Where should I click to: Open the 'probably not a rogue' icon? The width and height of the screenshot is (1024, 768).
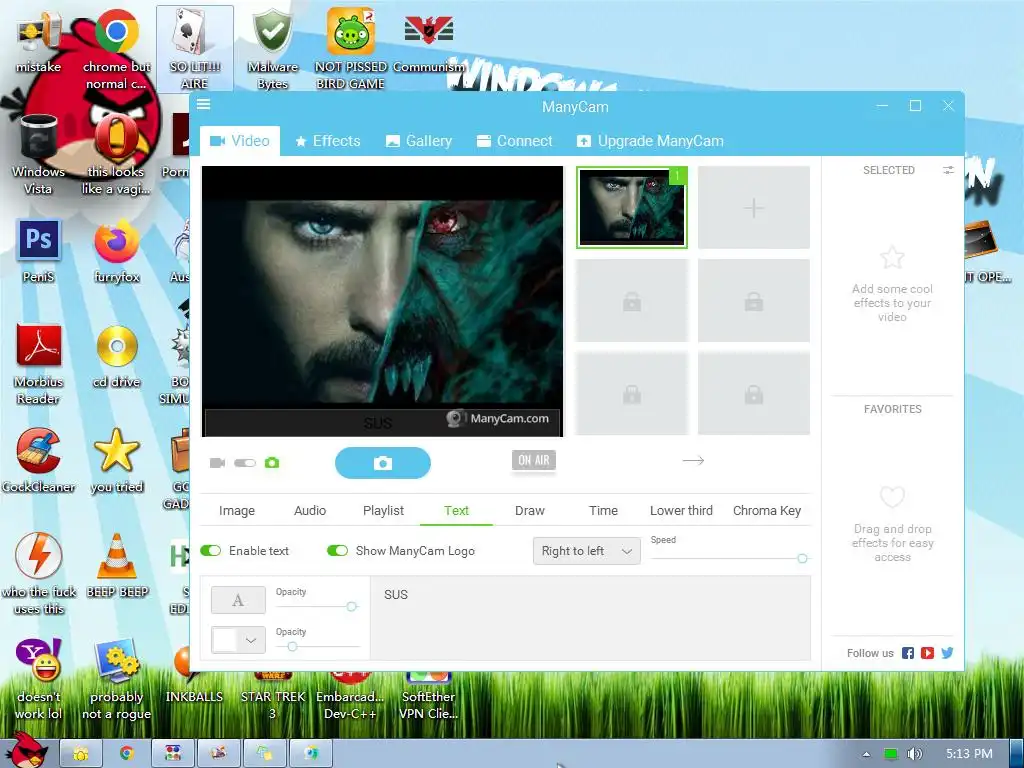tap(116, 679)
